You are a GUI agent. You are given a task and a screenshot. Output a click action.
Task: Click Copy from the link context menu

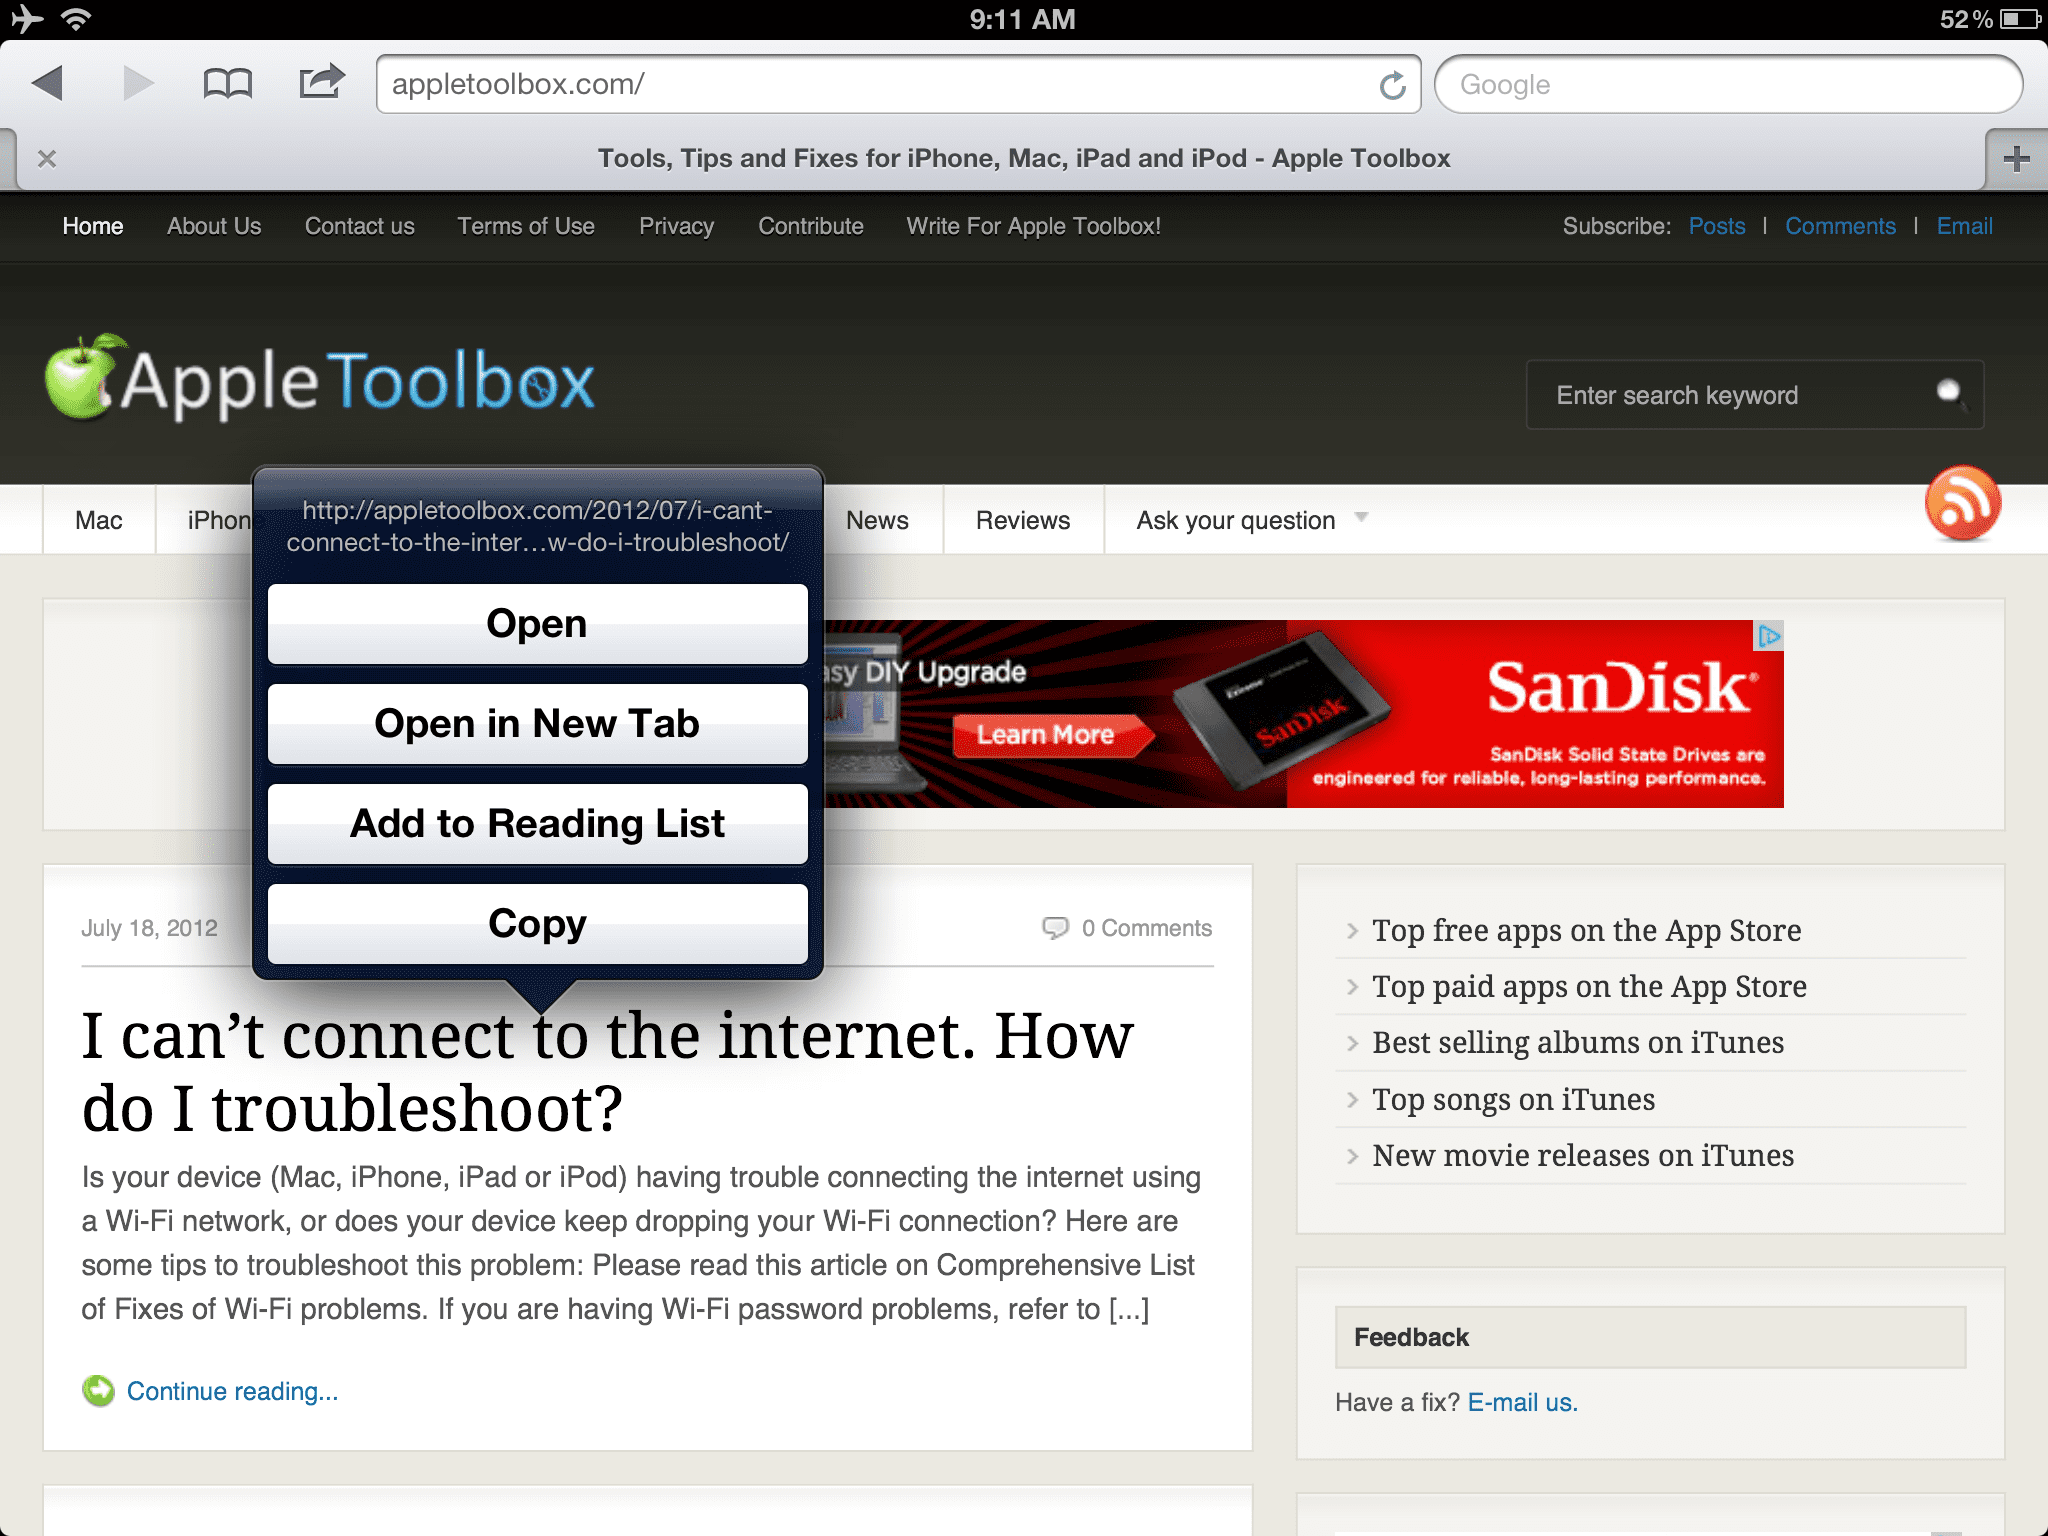pos(539,923)
